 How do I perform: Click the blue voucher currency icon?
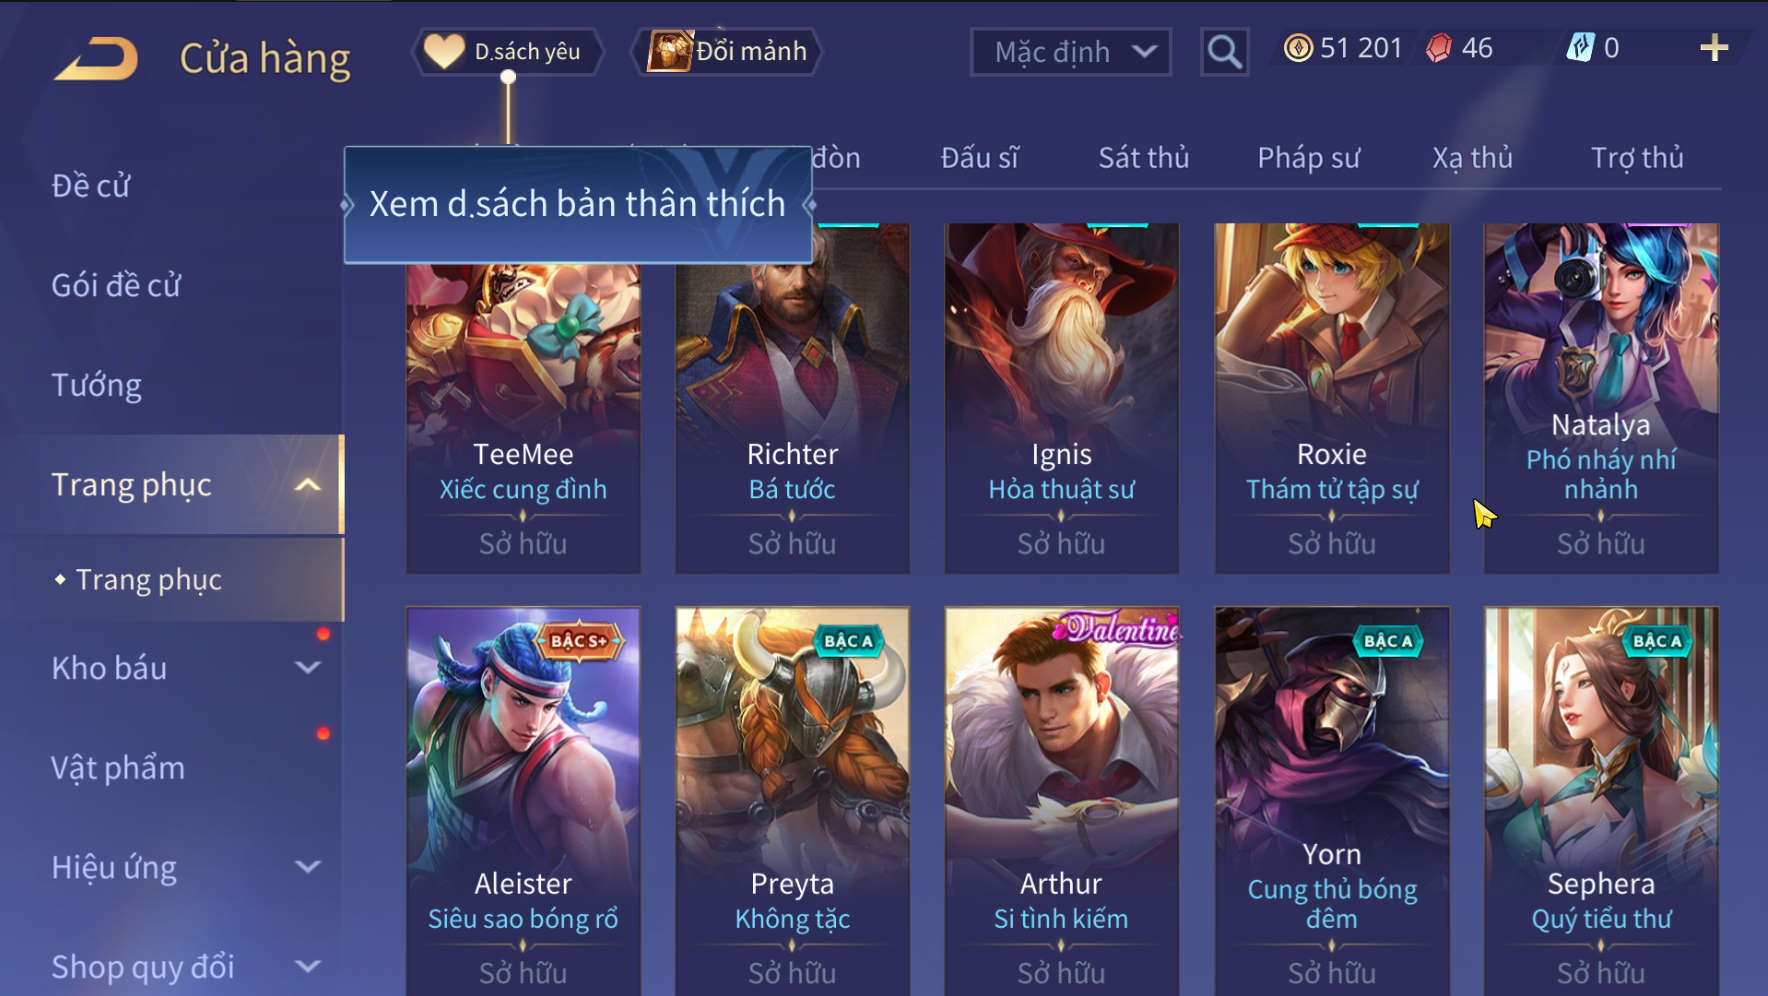(1580, 48)
